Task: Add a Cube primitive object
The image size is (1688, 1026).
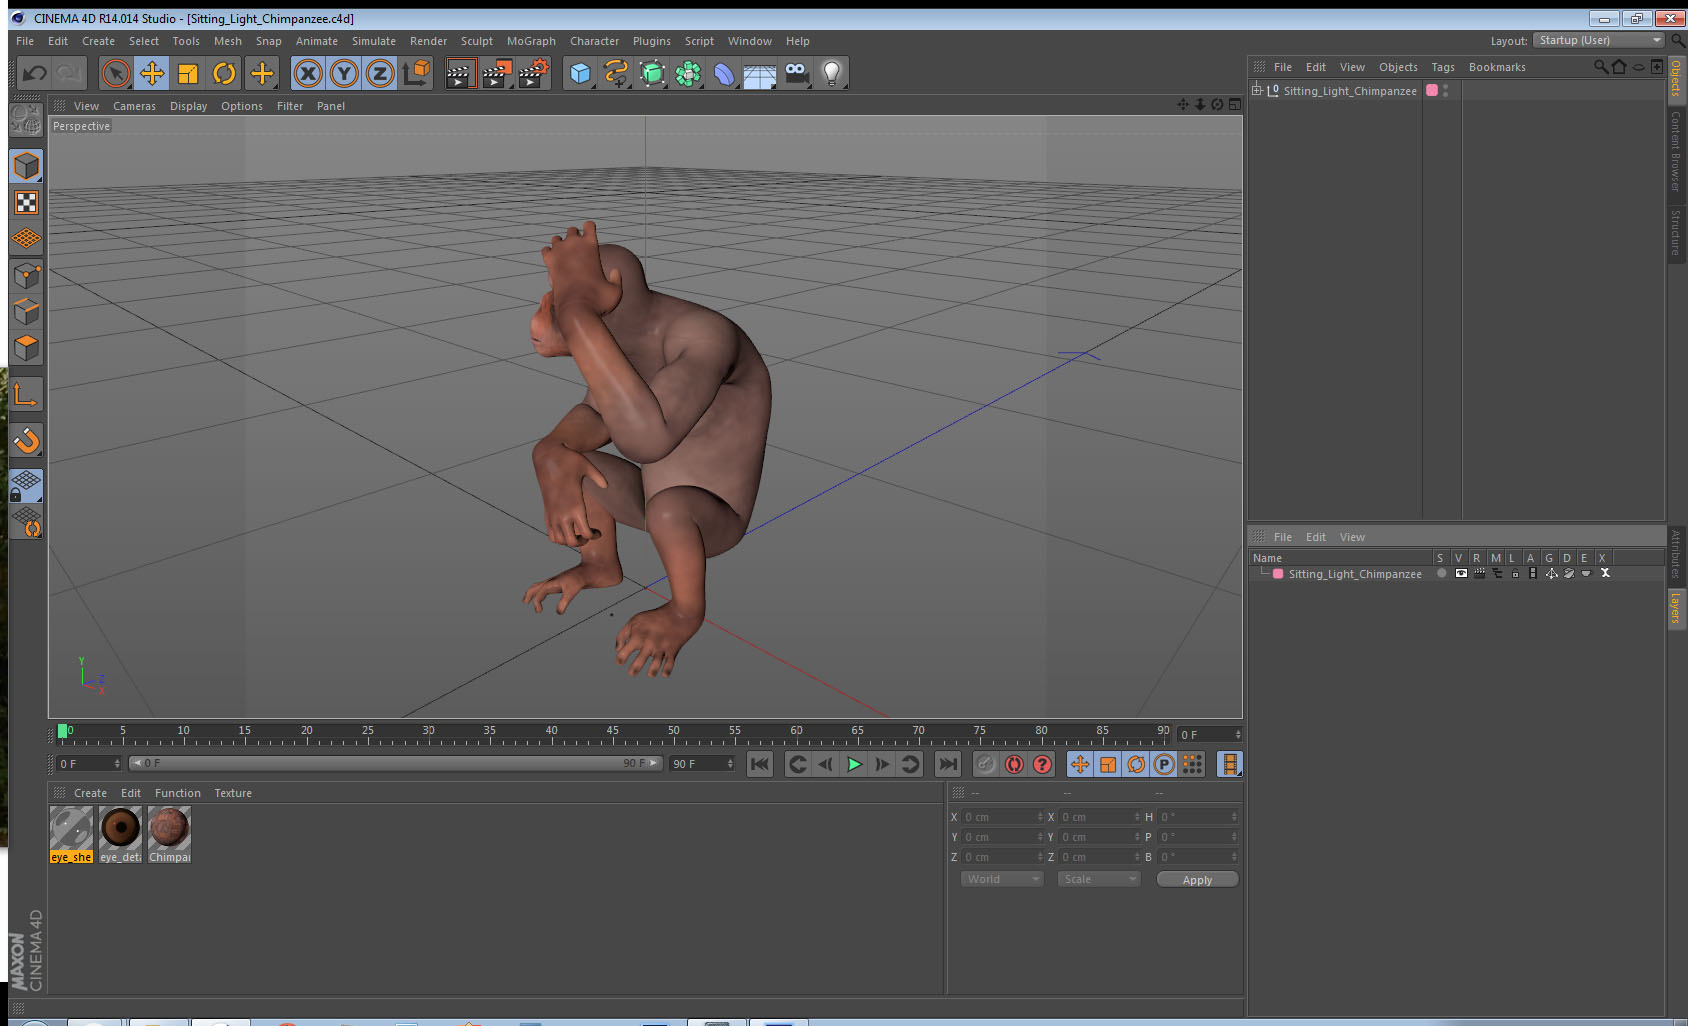Action: coord(580,73)
